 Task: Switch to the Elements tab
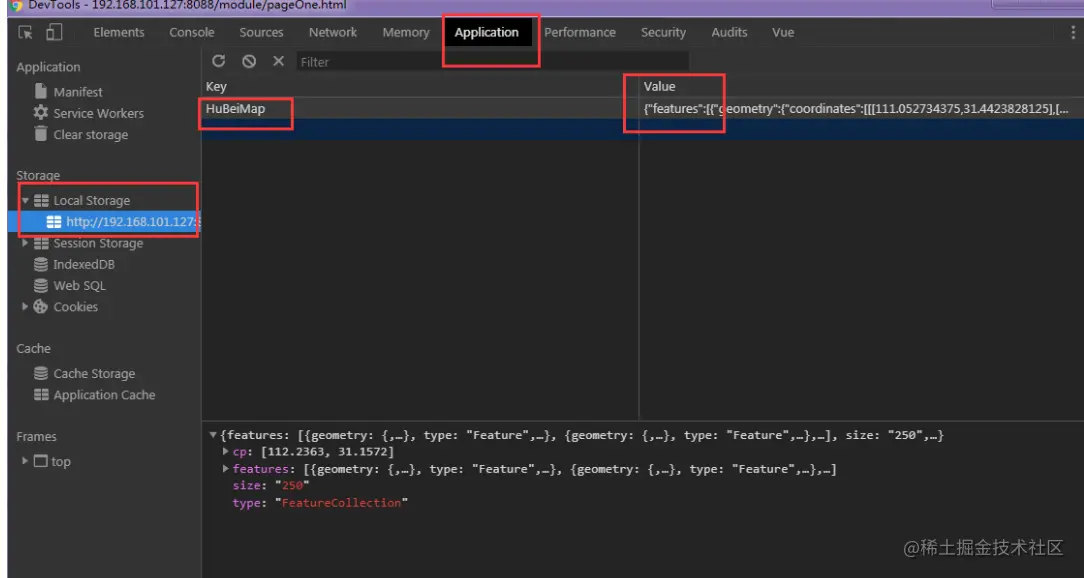(119, 32)
